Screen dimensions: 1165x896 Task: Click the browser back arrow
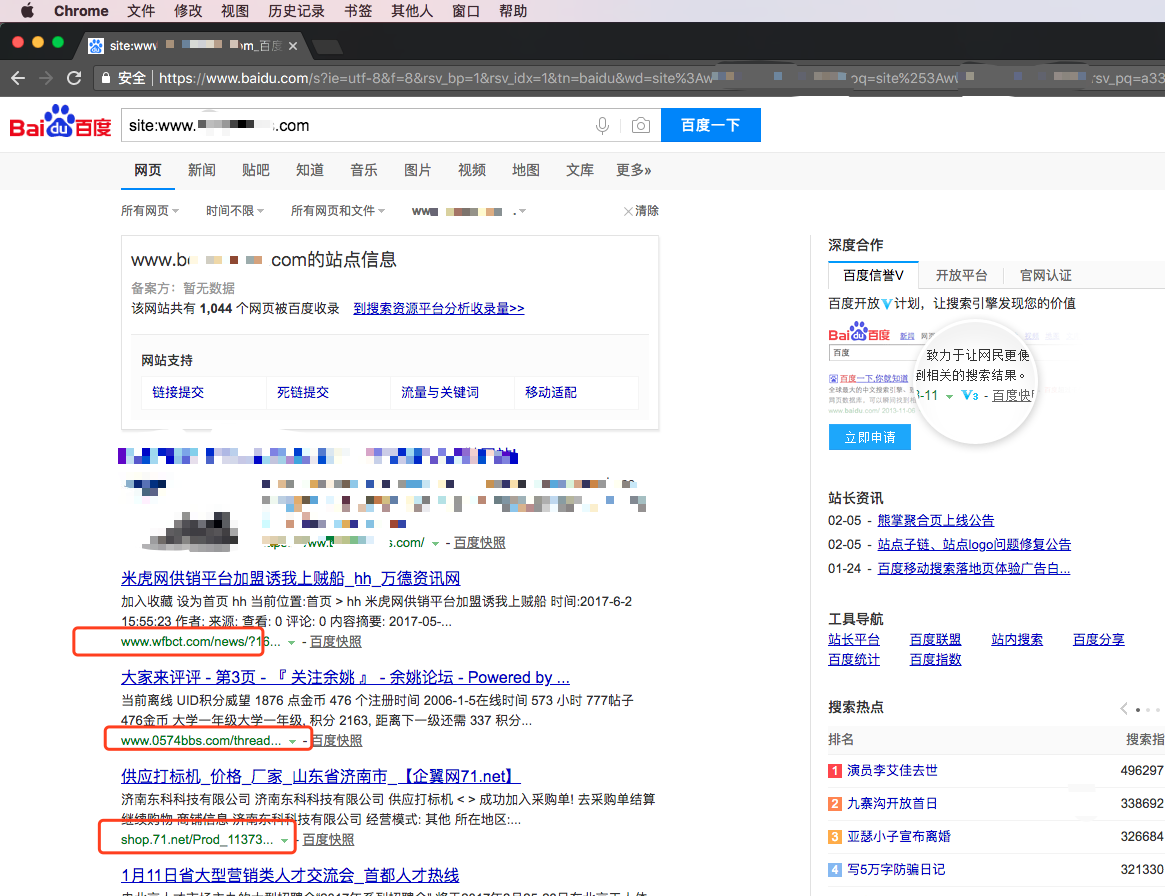pyautogui.click(x=18, y=78)
